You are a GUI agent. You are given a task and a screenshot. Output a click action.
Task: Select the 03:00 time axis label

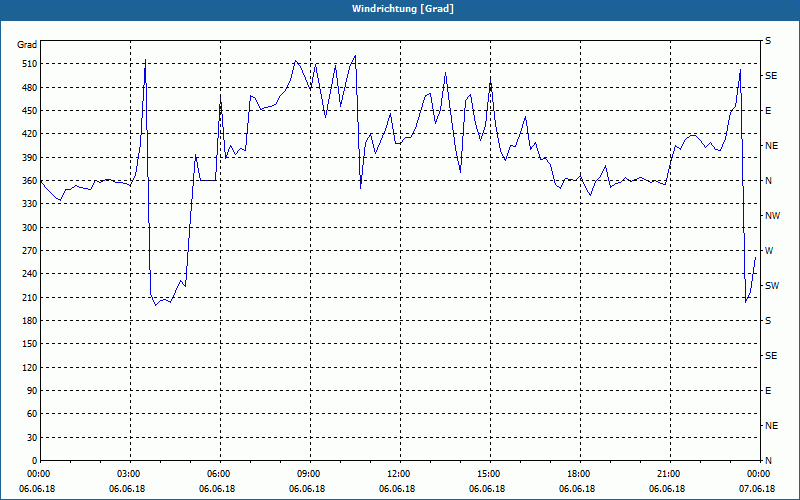(x=127, y=474)
